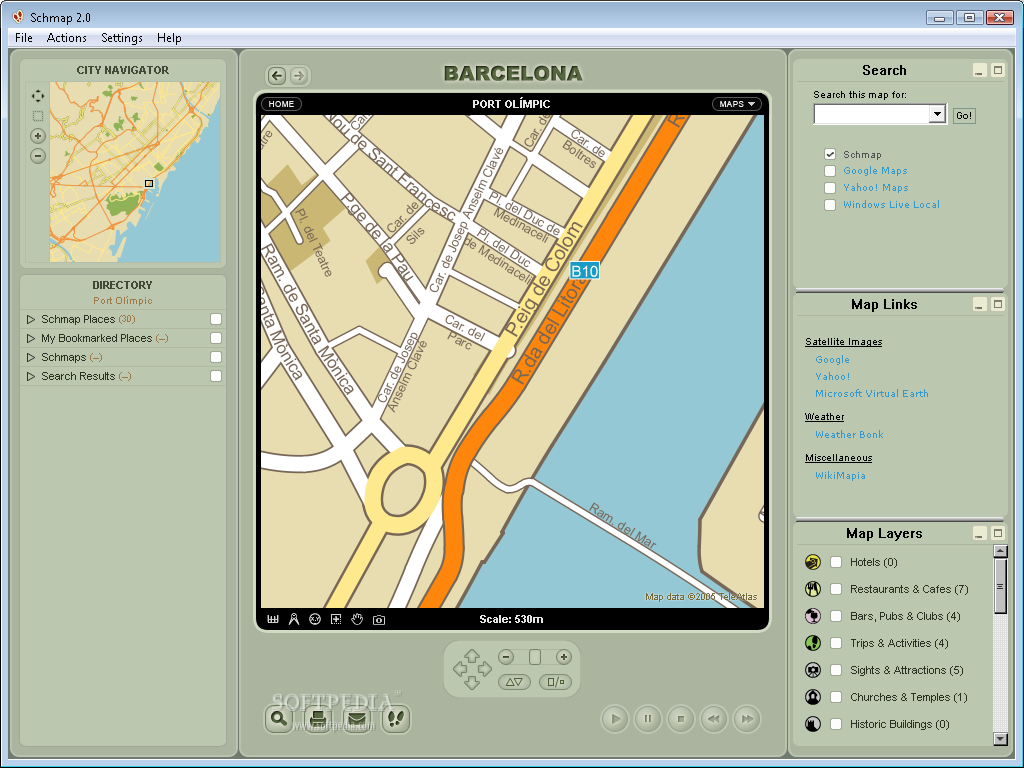Viewport: 1024px width, 768px height.
Task: Click the plus zoom button beside the zoom slider
Action: pos(564,657)
